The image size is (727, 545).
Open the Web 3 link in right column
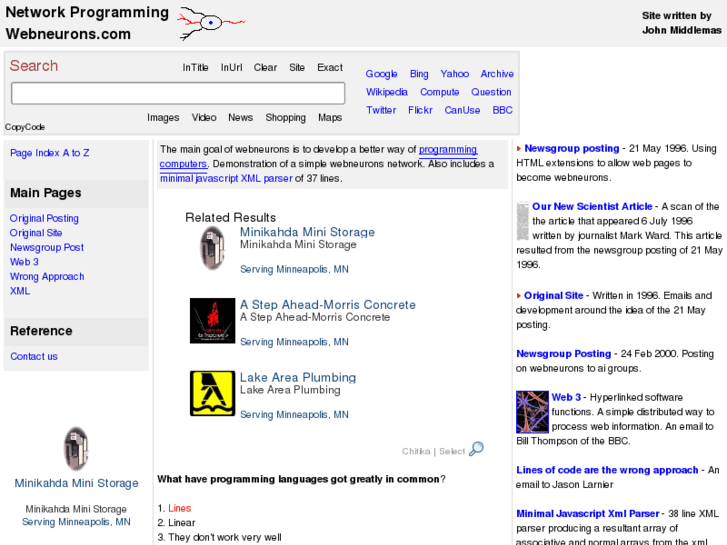[566, 398]
